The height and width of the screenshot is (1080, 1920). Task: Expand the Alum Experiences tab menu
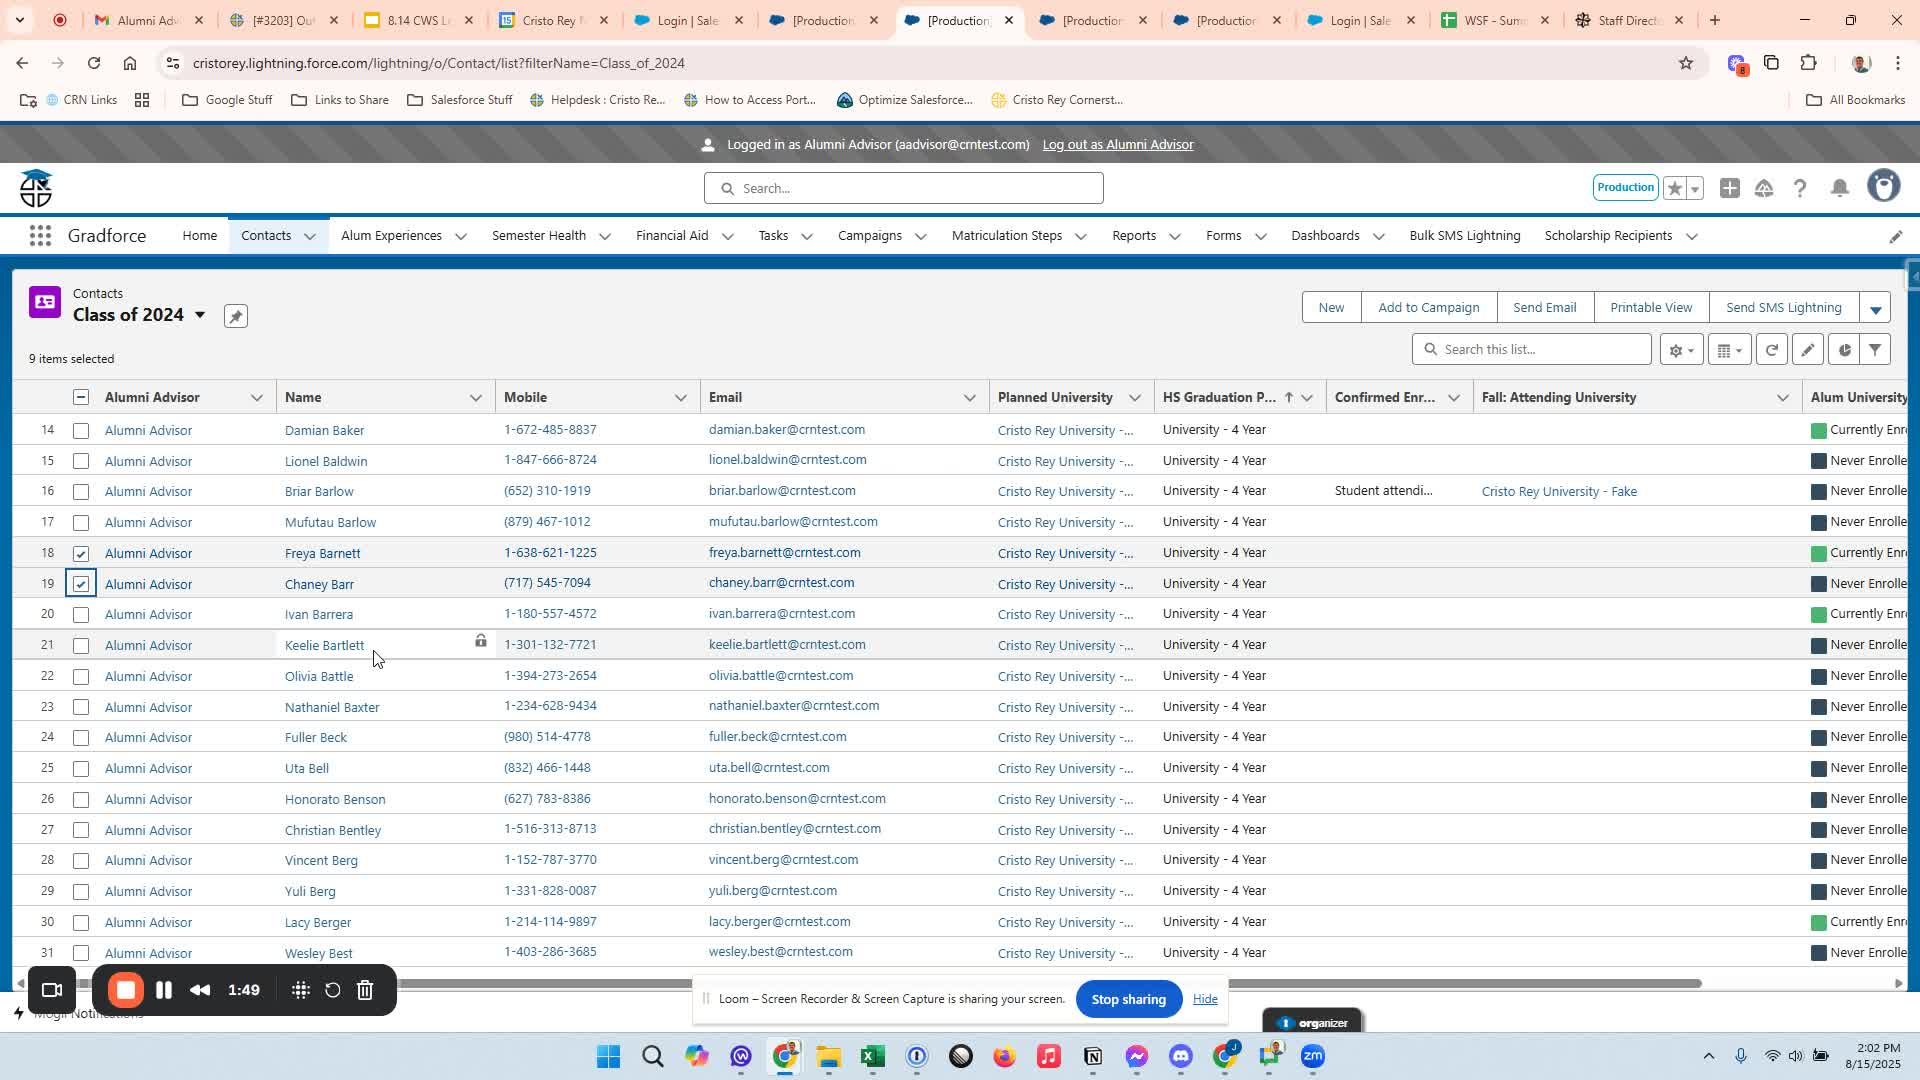461,237
